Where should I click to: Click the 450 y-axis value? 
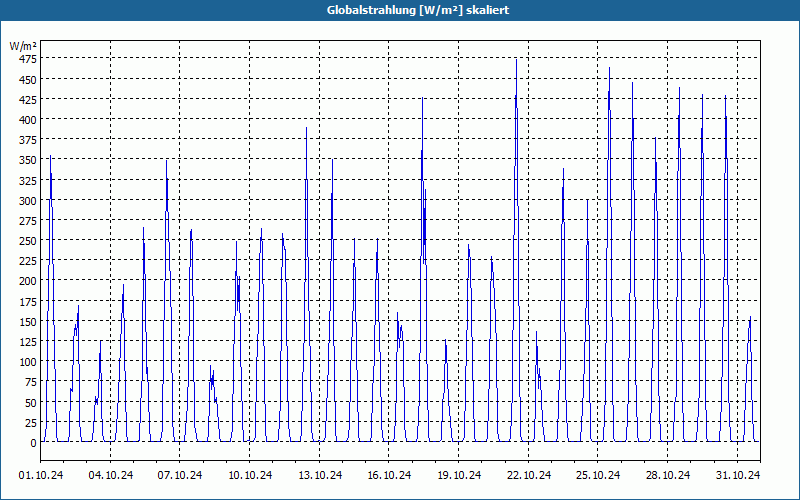(x=28, y=79)
